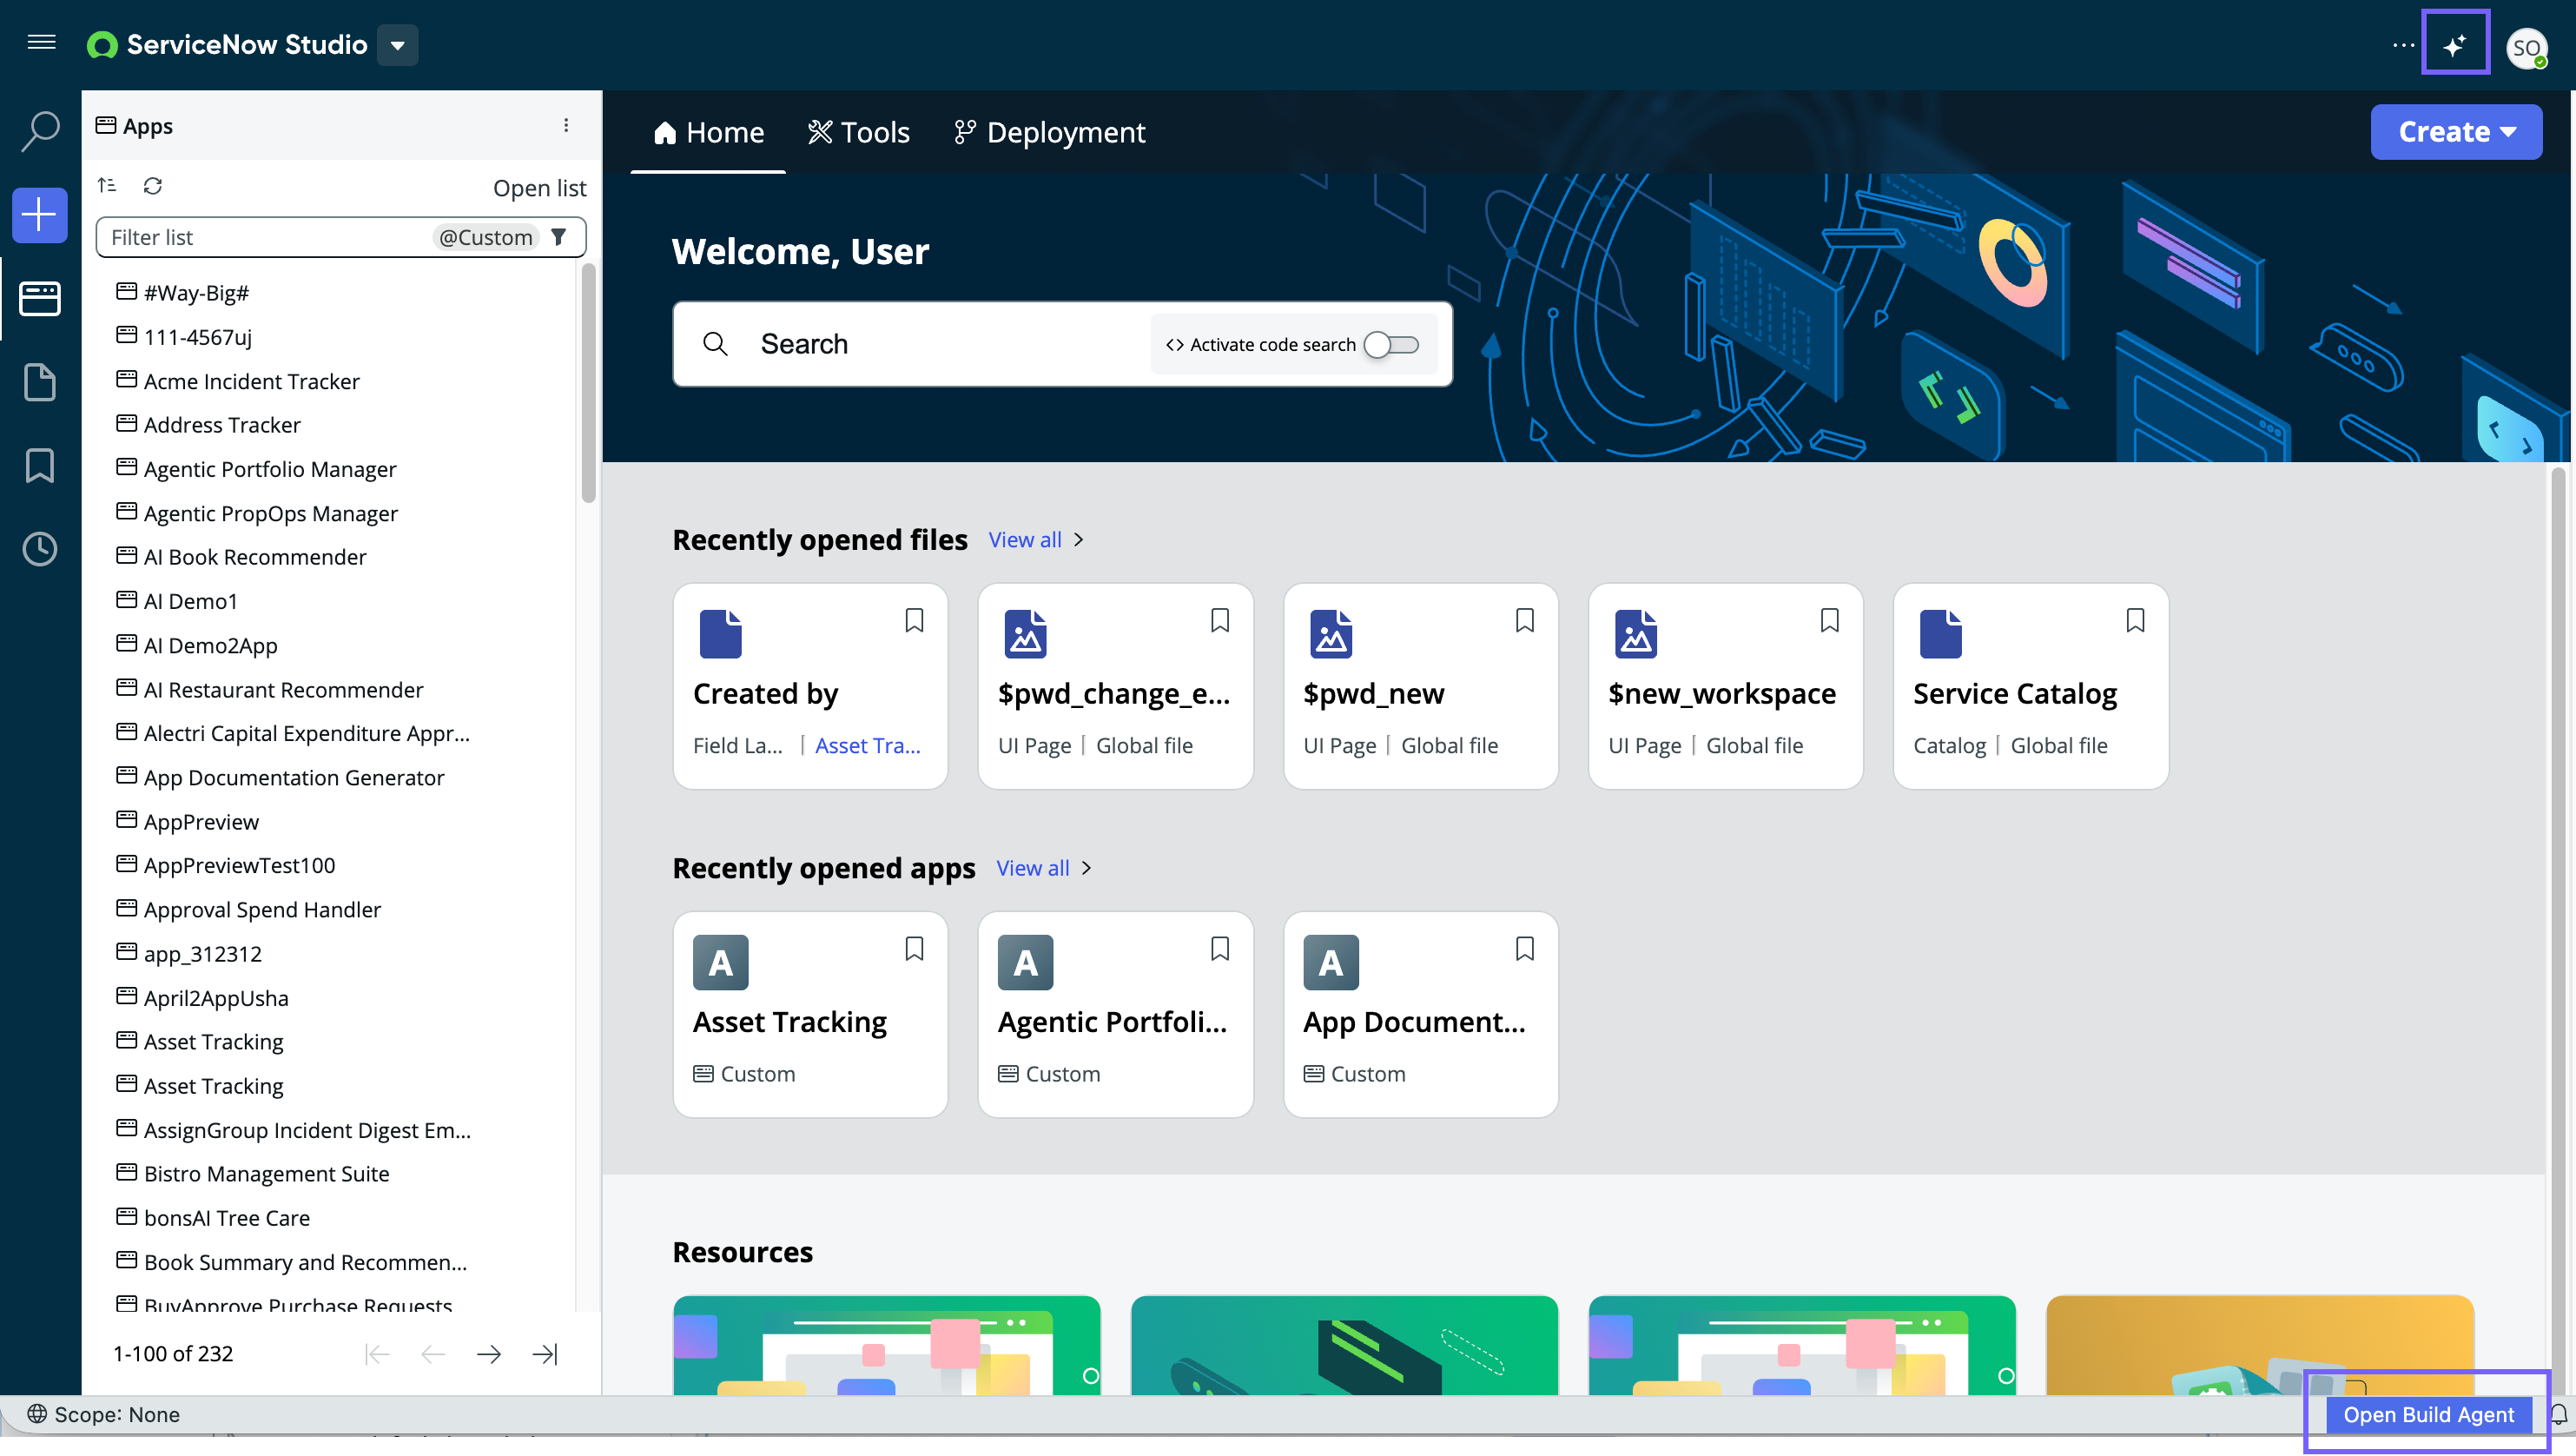Jump to last page of apps list

click(545, 1354)
